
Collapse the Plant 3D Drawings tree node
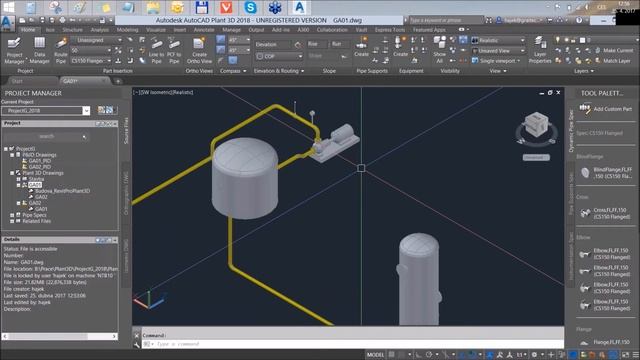coord(12,173)
